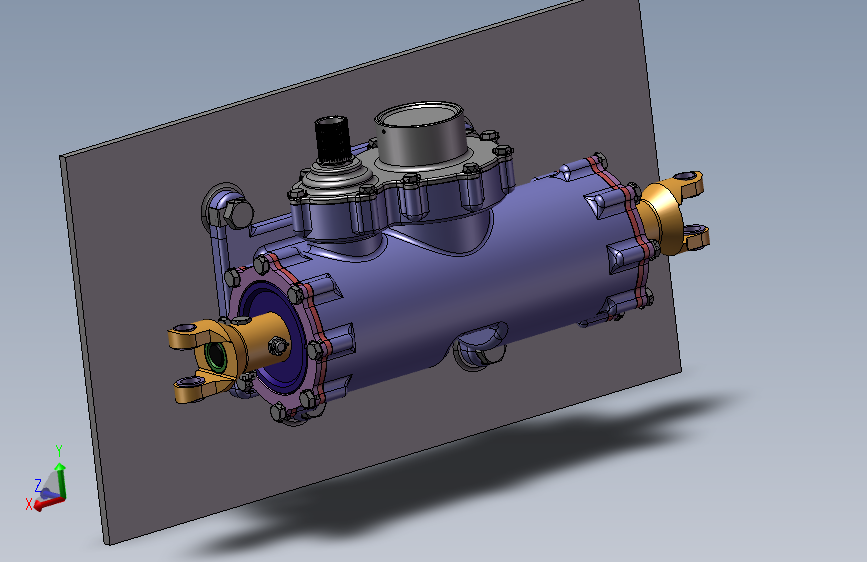867x562 pixels.
Task: Select the green seal ring inside left yoke
Action: [x=215, y=355]
